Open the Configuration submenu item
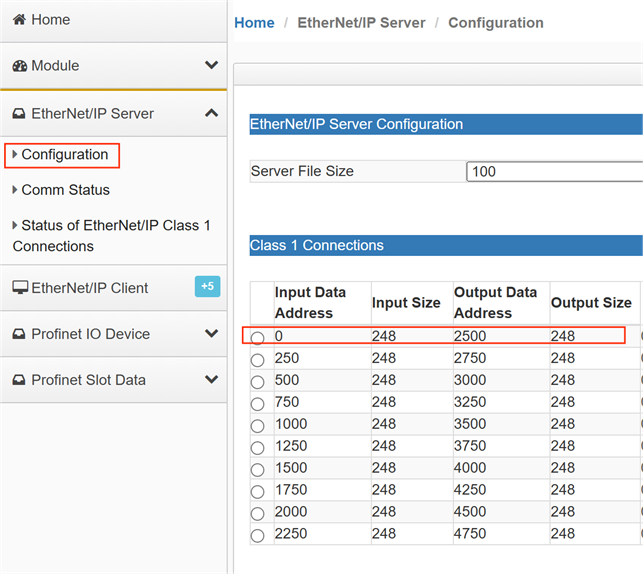This screenshot has height=574, width=643. [65, 155]
